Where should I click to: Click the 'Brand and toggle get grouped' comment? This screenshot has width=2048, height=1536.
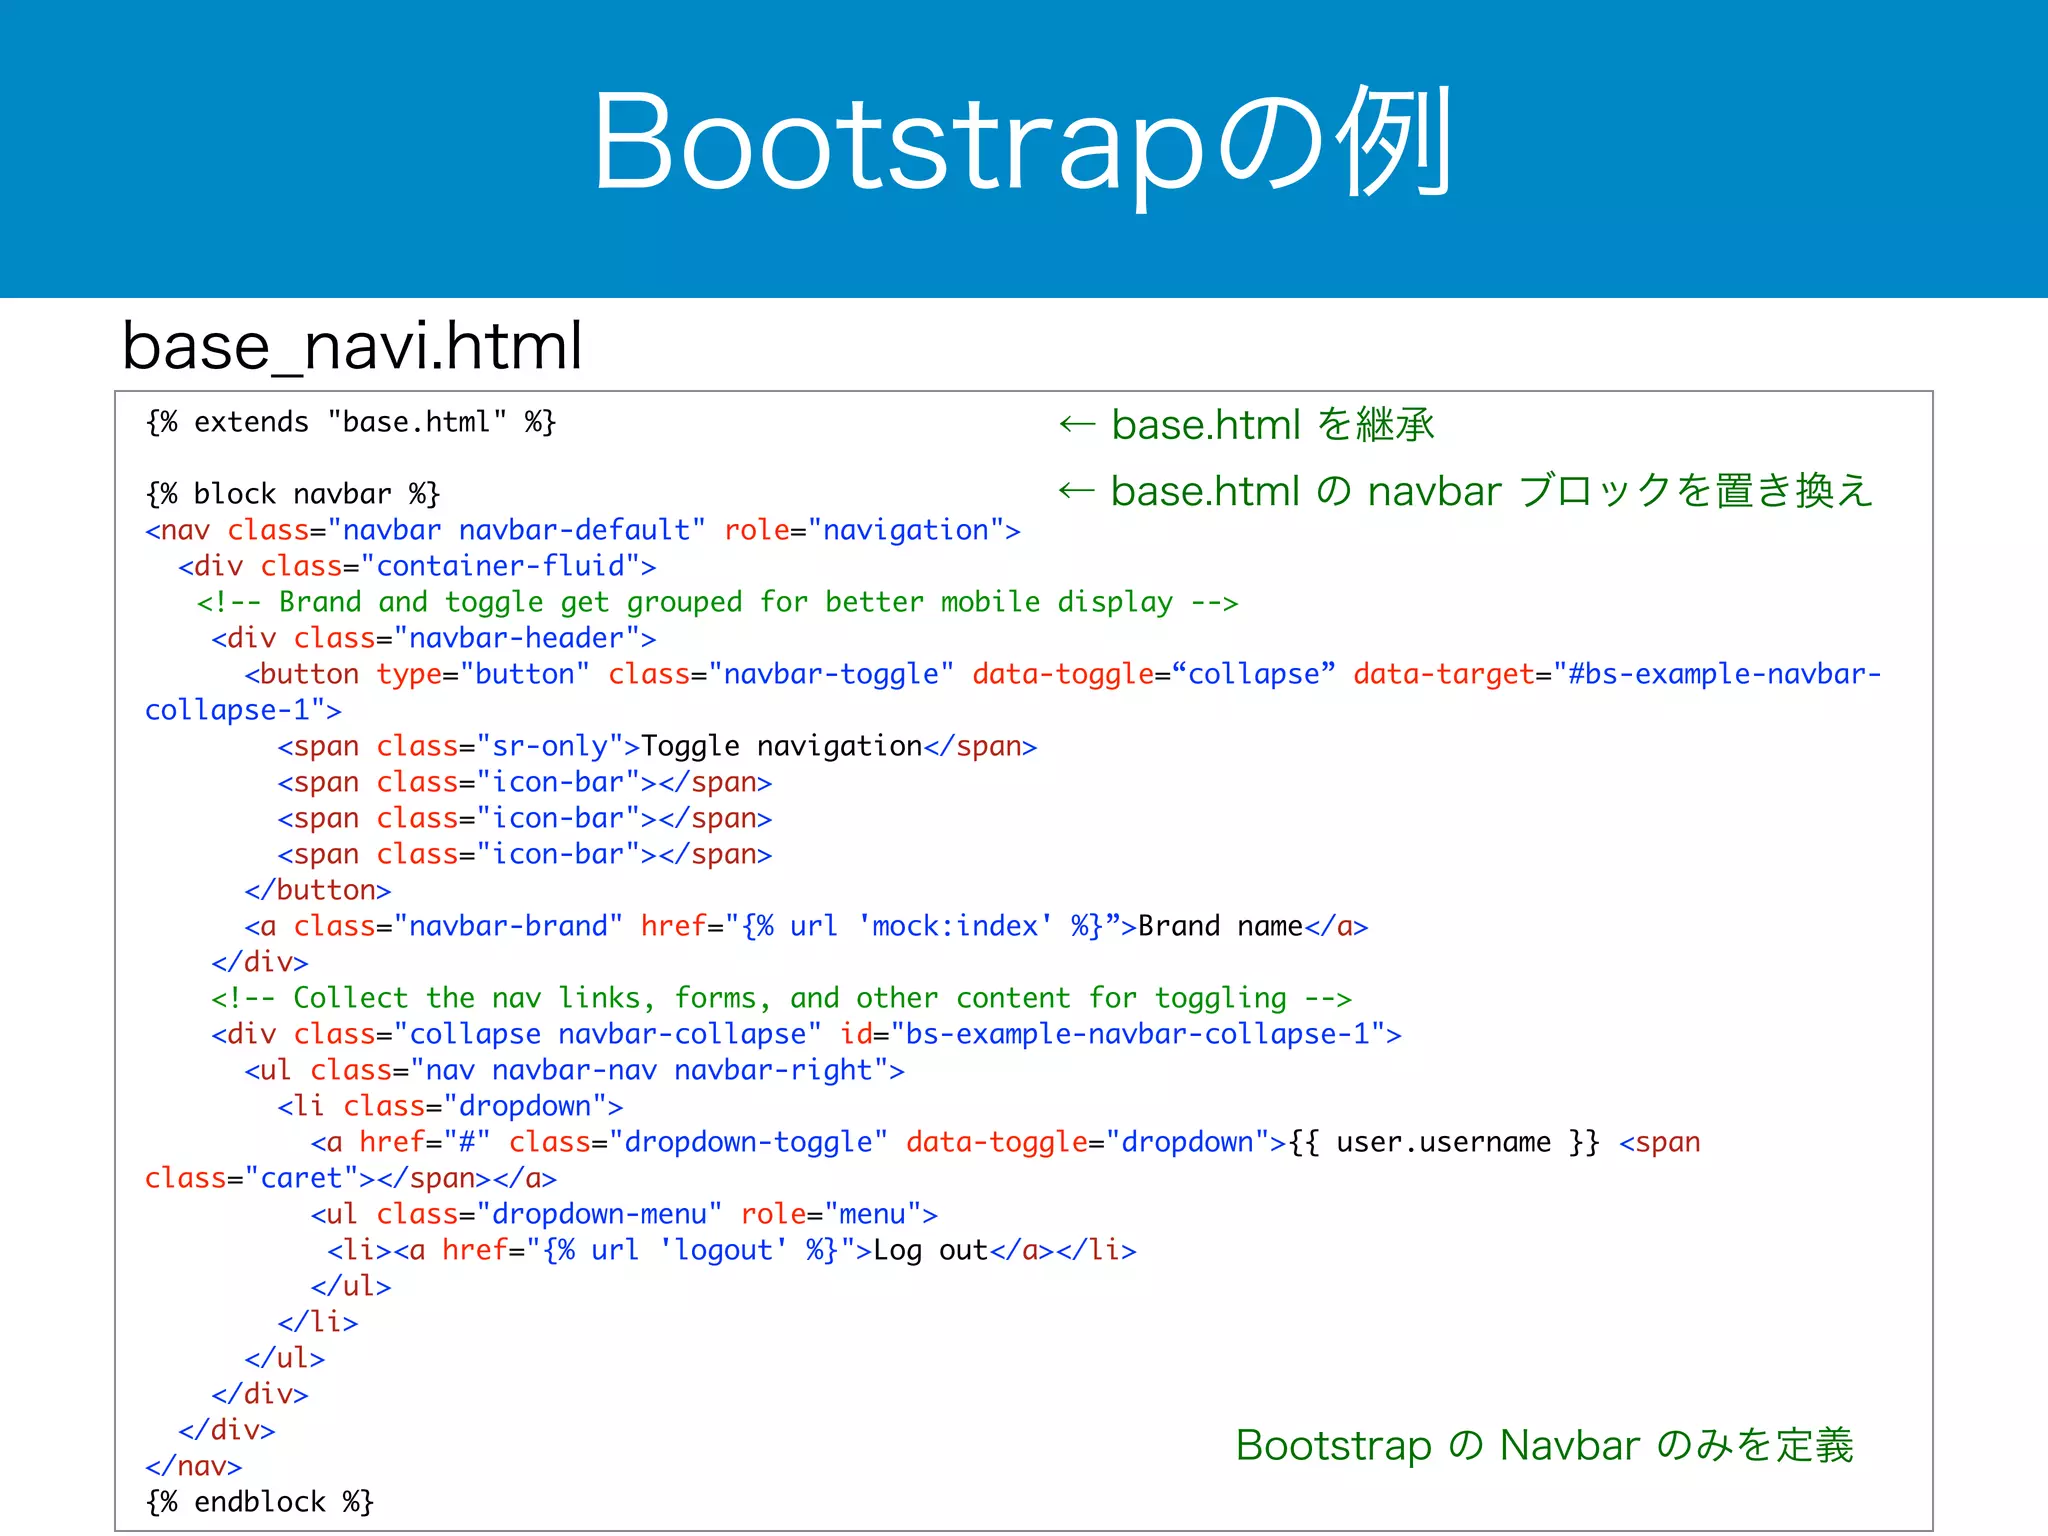coord(717,602)
